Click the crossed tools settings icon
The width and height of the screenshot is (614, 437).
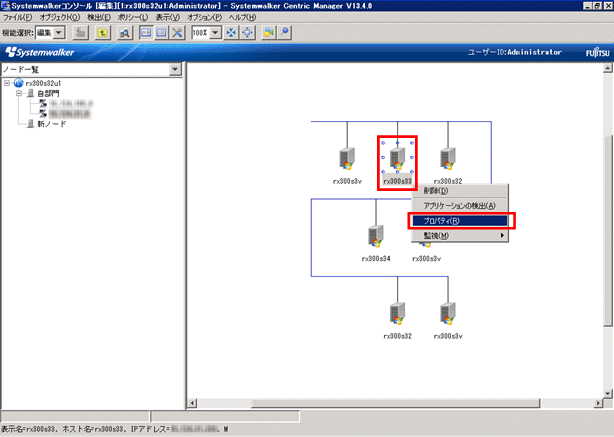coord(177,33)
